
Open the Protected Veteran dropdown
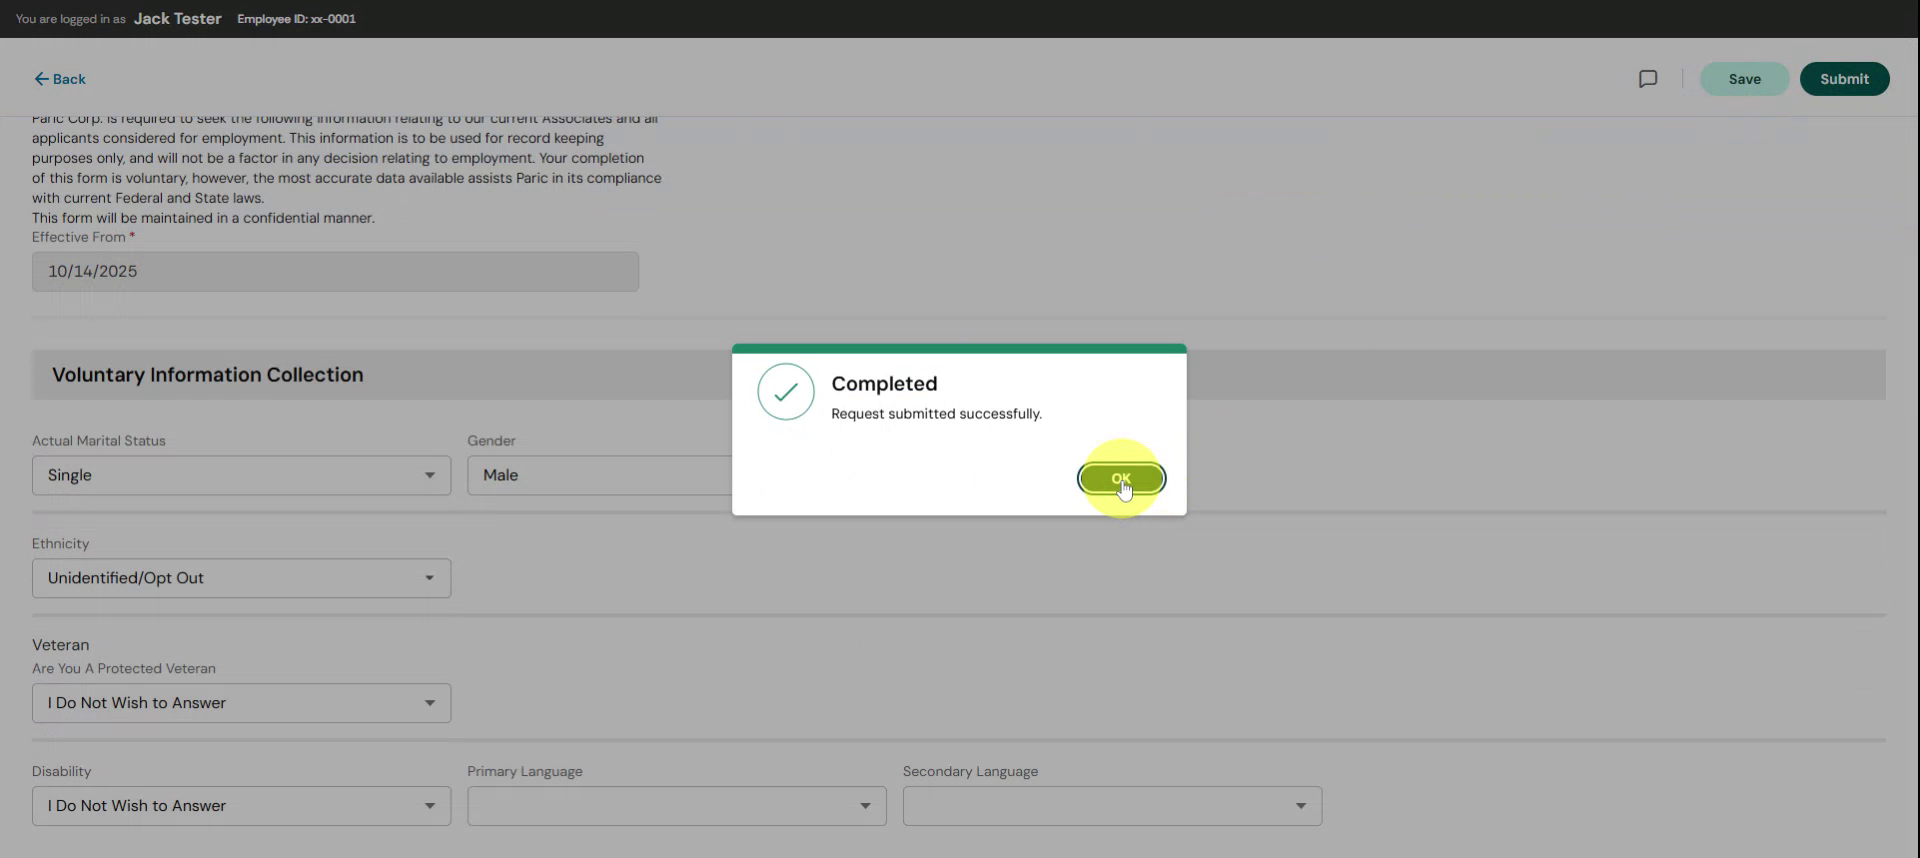tap(241, 703)
